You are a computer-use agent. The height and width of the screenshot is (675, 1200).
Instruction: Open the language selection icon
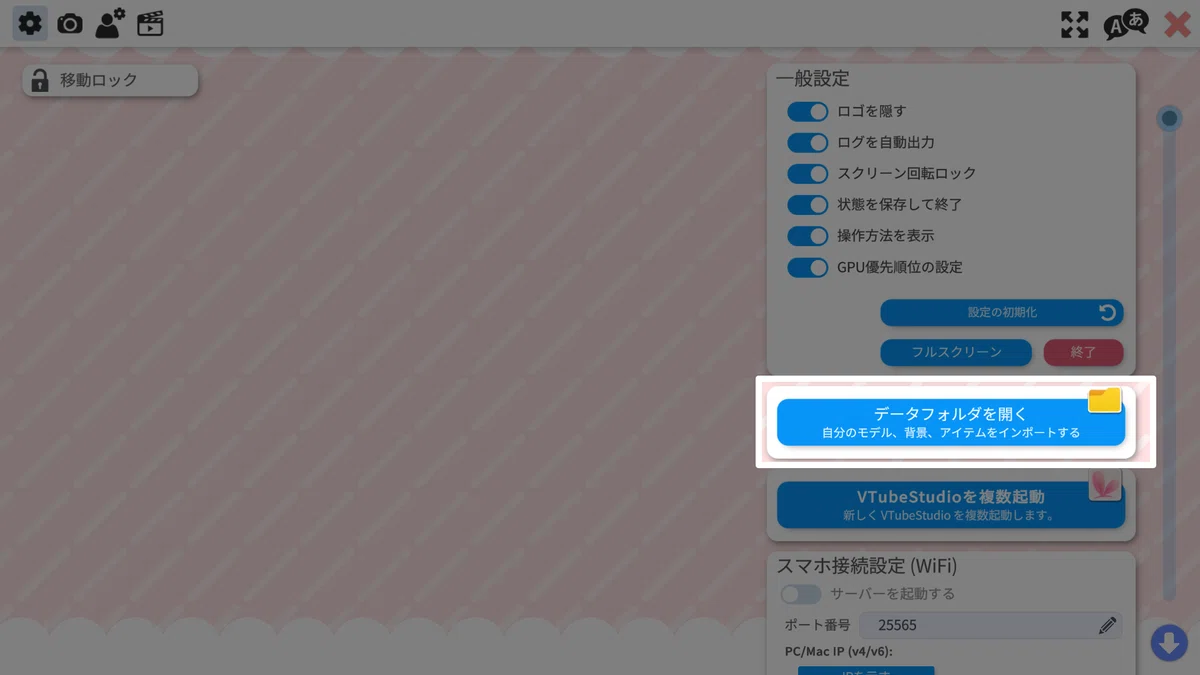[x=1126, y=24]
